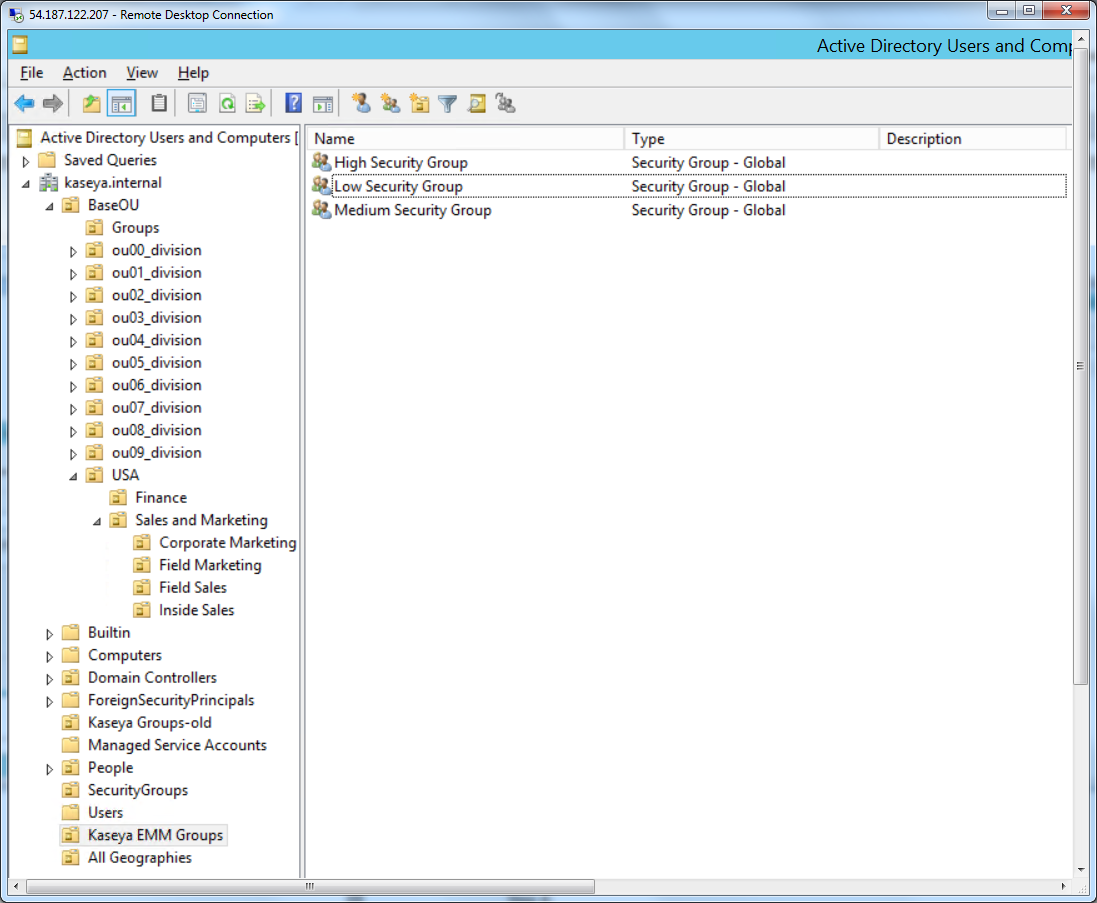
Task: Expand the Saved Queries node
Action: 26,161
